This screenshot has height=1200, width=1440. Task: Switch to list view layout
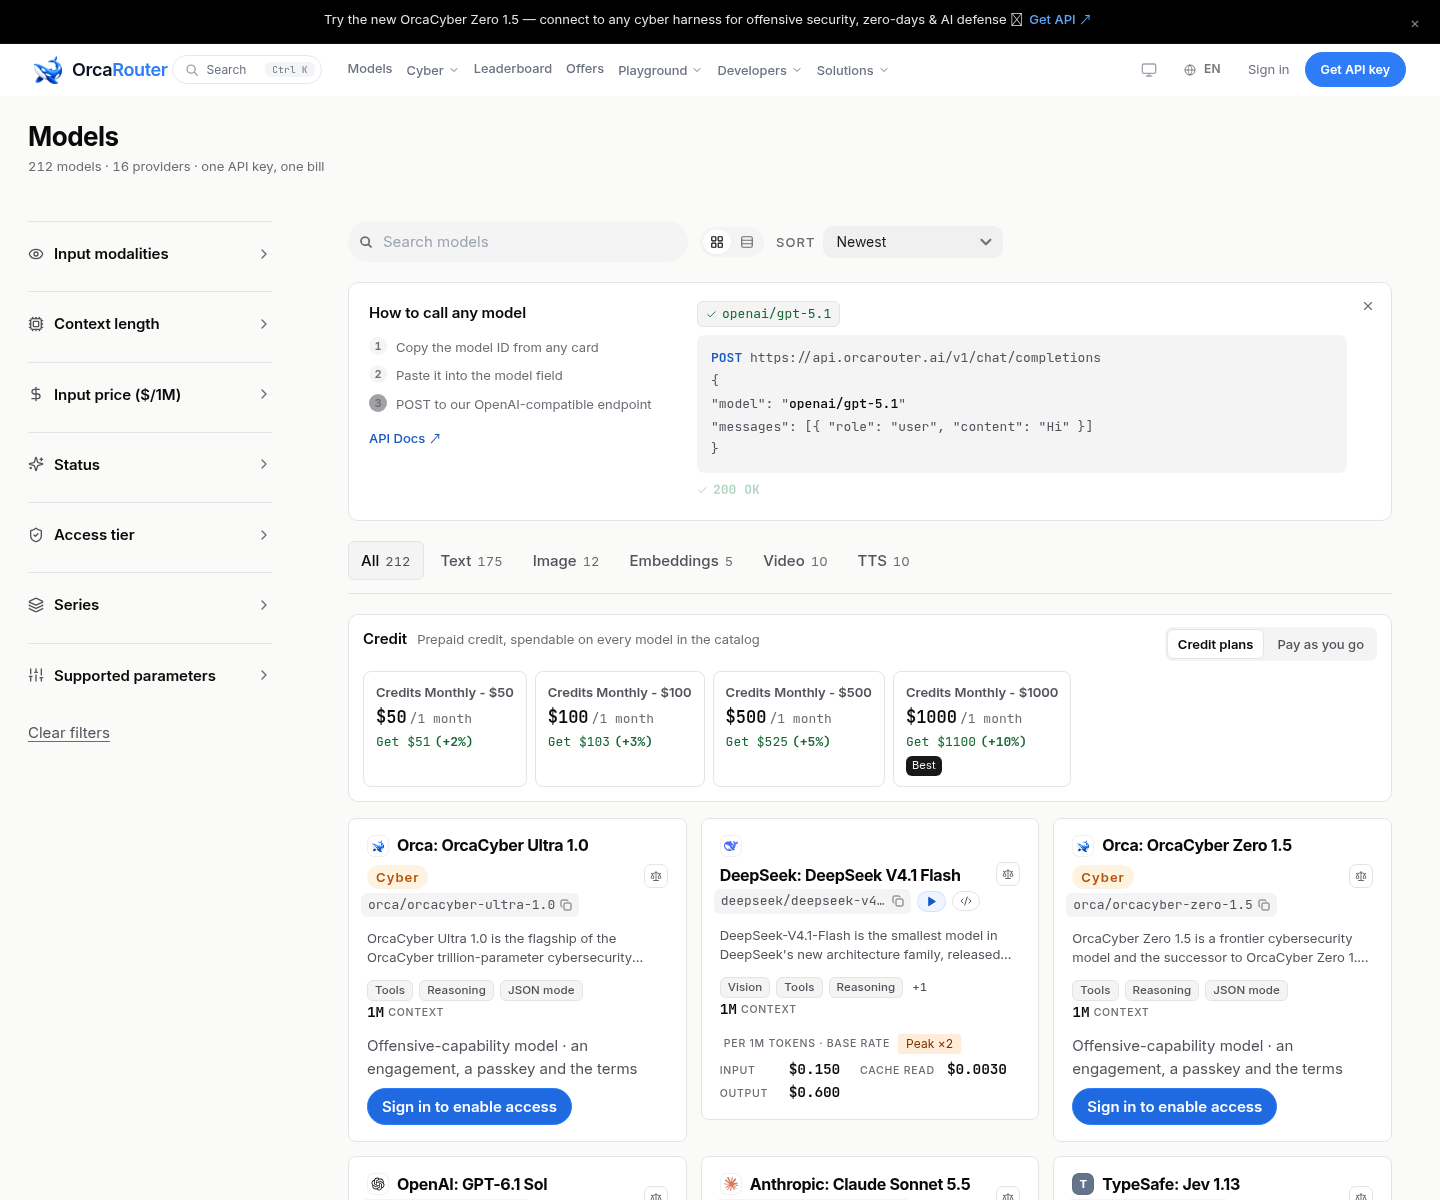coord(747,242)
